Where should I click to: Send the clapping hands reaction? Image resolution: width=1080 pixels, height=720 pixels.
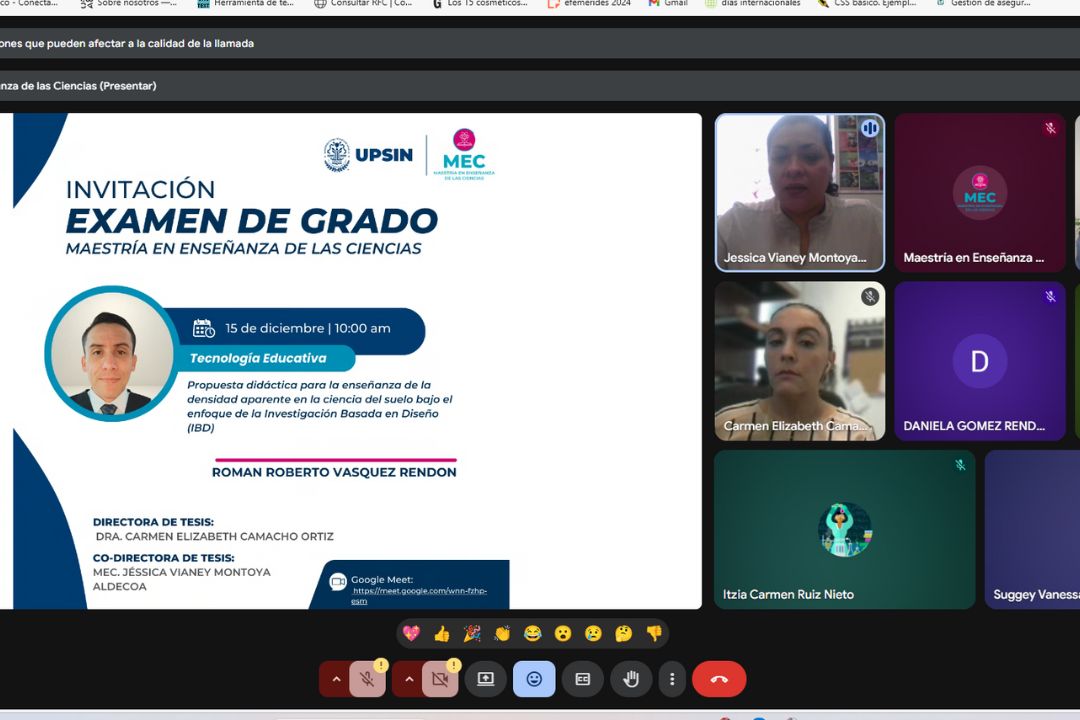point(502,633)
